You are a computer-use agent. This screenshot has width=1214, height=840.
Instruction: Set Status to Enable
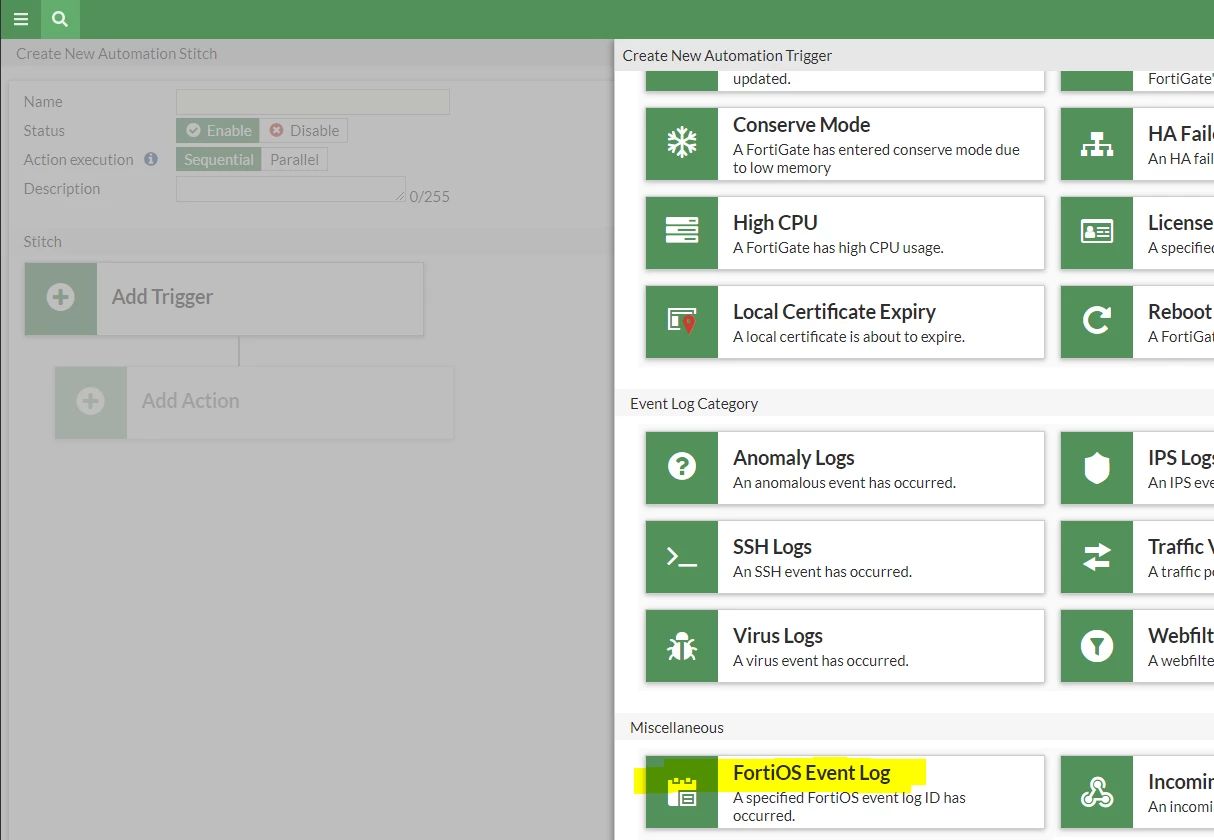[x=218, y=131]
